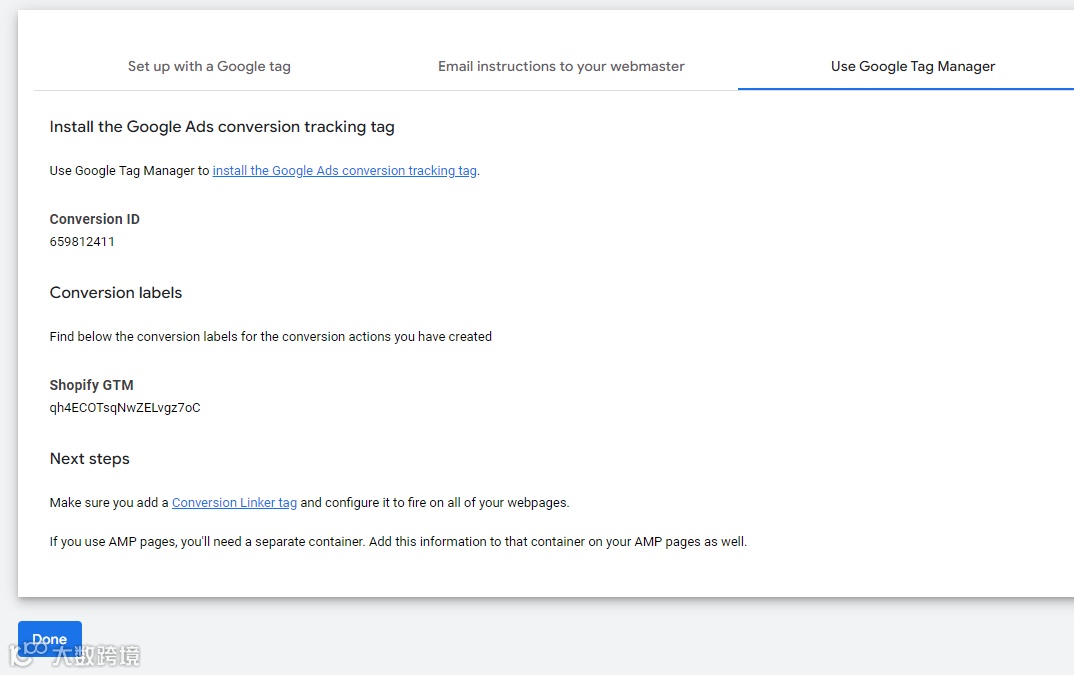This screenshot has height=675, width=1074.
Task: Click the "Conversion labels" section heading
Action: pos(116,293)
